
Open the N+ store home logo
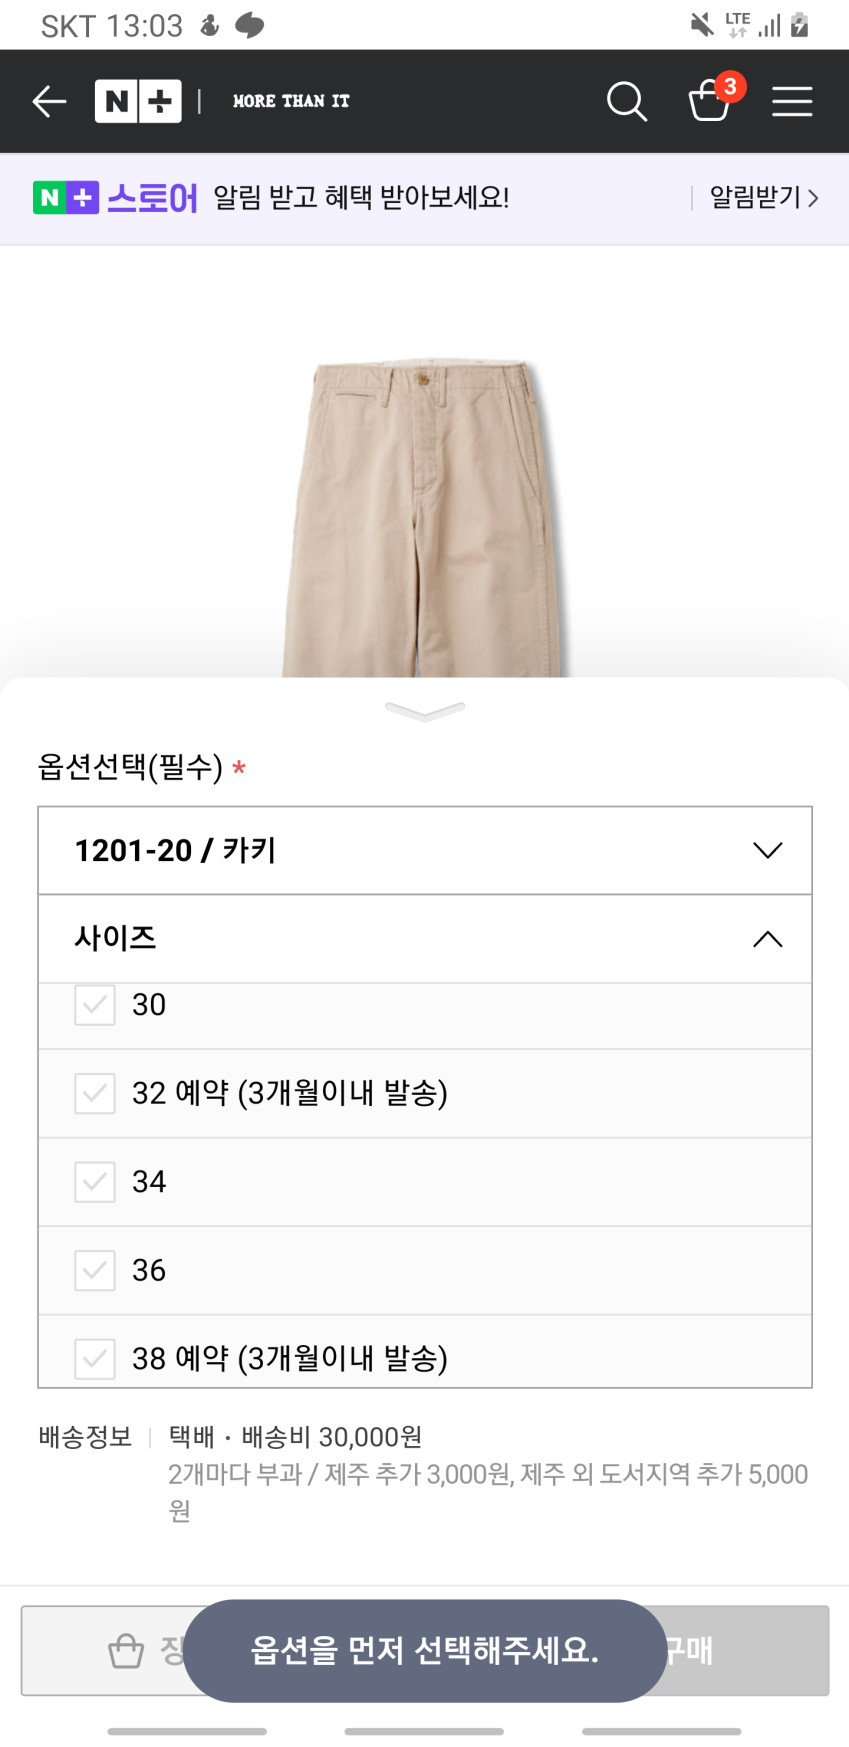tap(138, 101)
